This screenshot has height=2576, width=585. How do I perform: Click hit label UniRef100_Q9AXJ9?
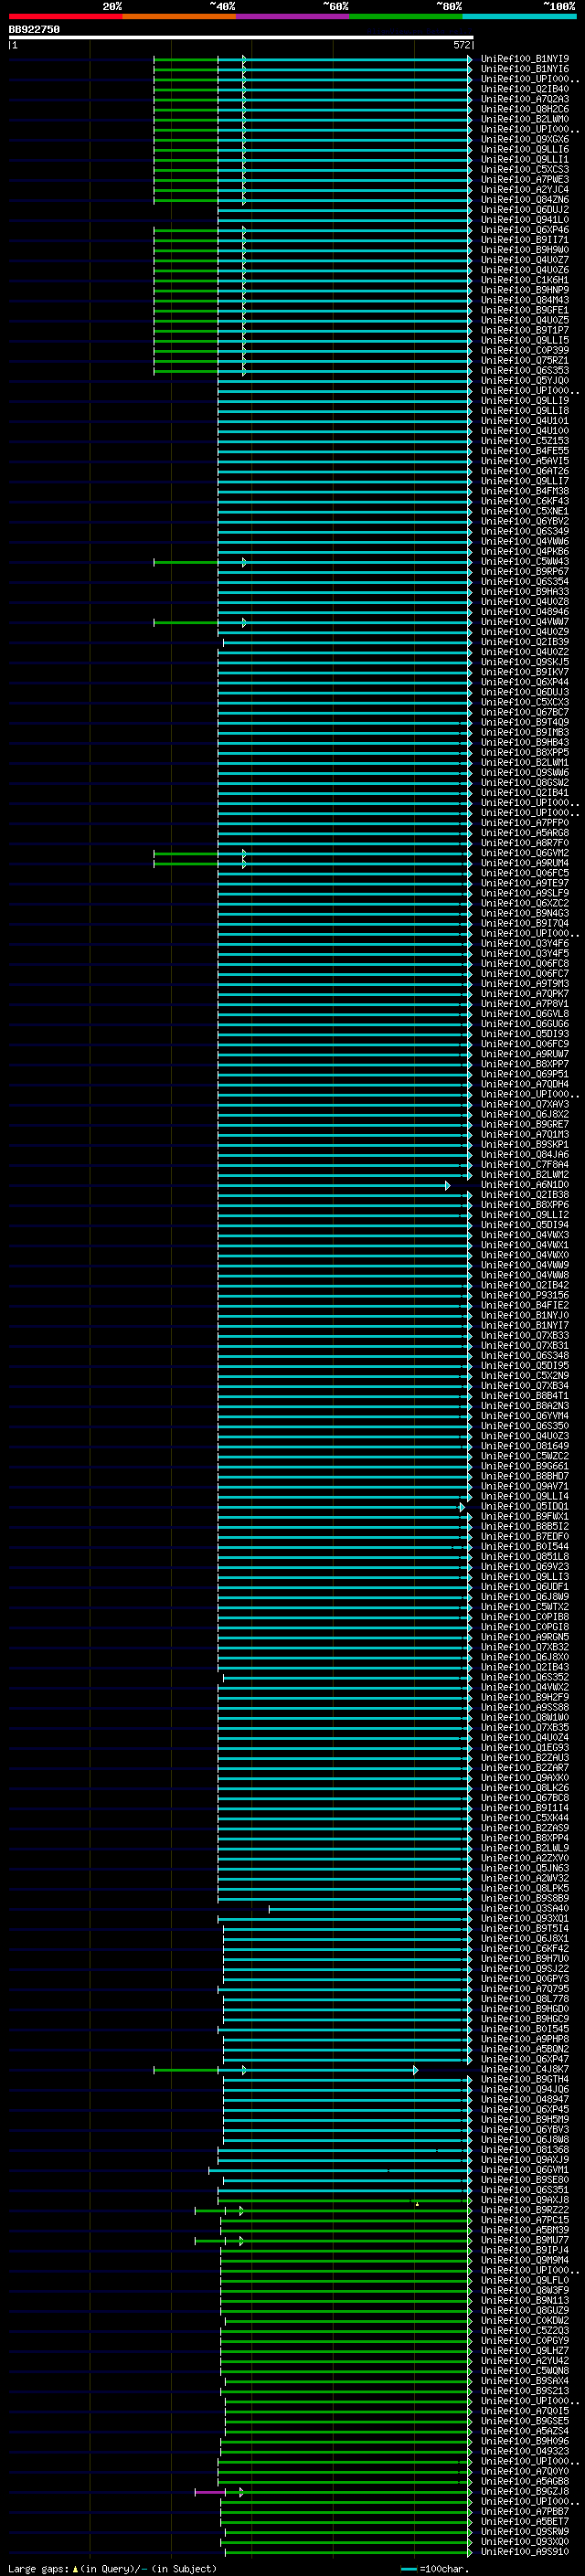pos(525,2159)
